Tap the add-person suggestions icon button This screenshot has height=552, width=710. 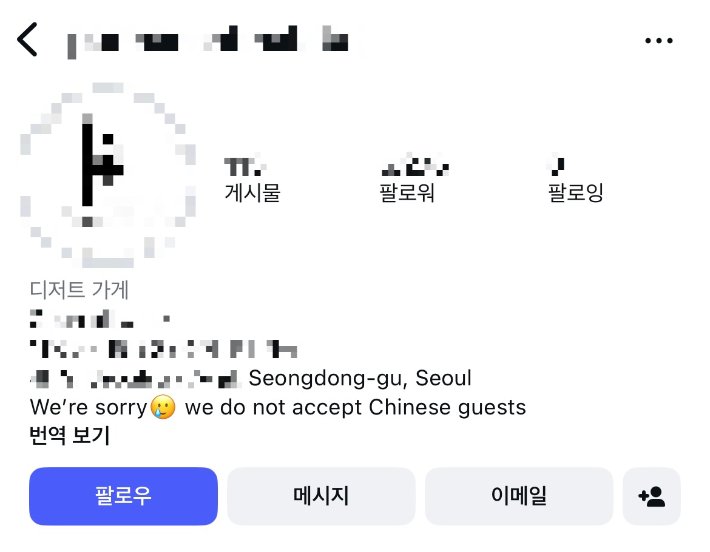(651, 496)
